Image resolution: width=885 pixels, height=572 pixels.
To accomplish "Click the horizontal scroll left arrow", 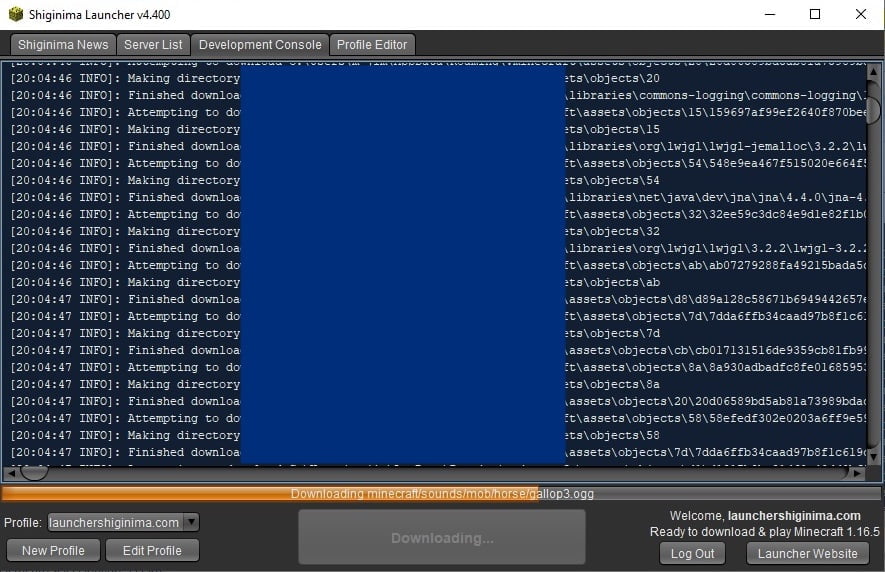I will 11,473.
